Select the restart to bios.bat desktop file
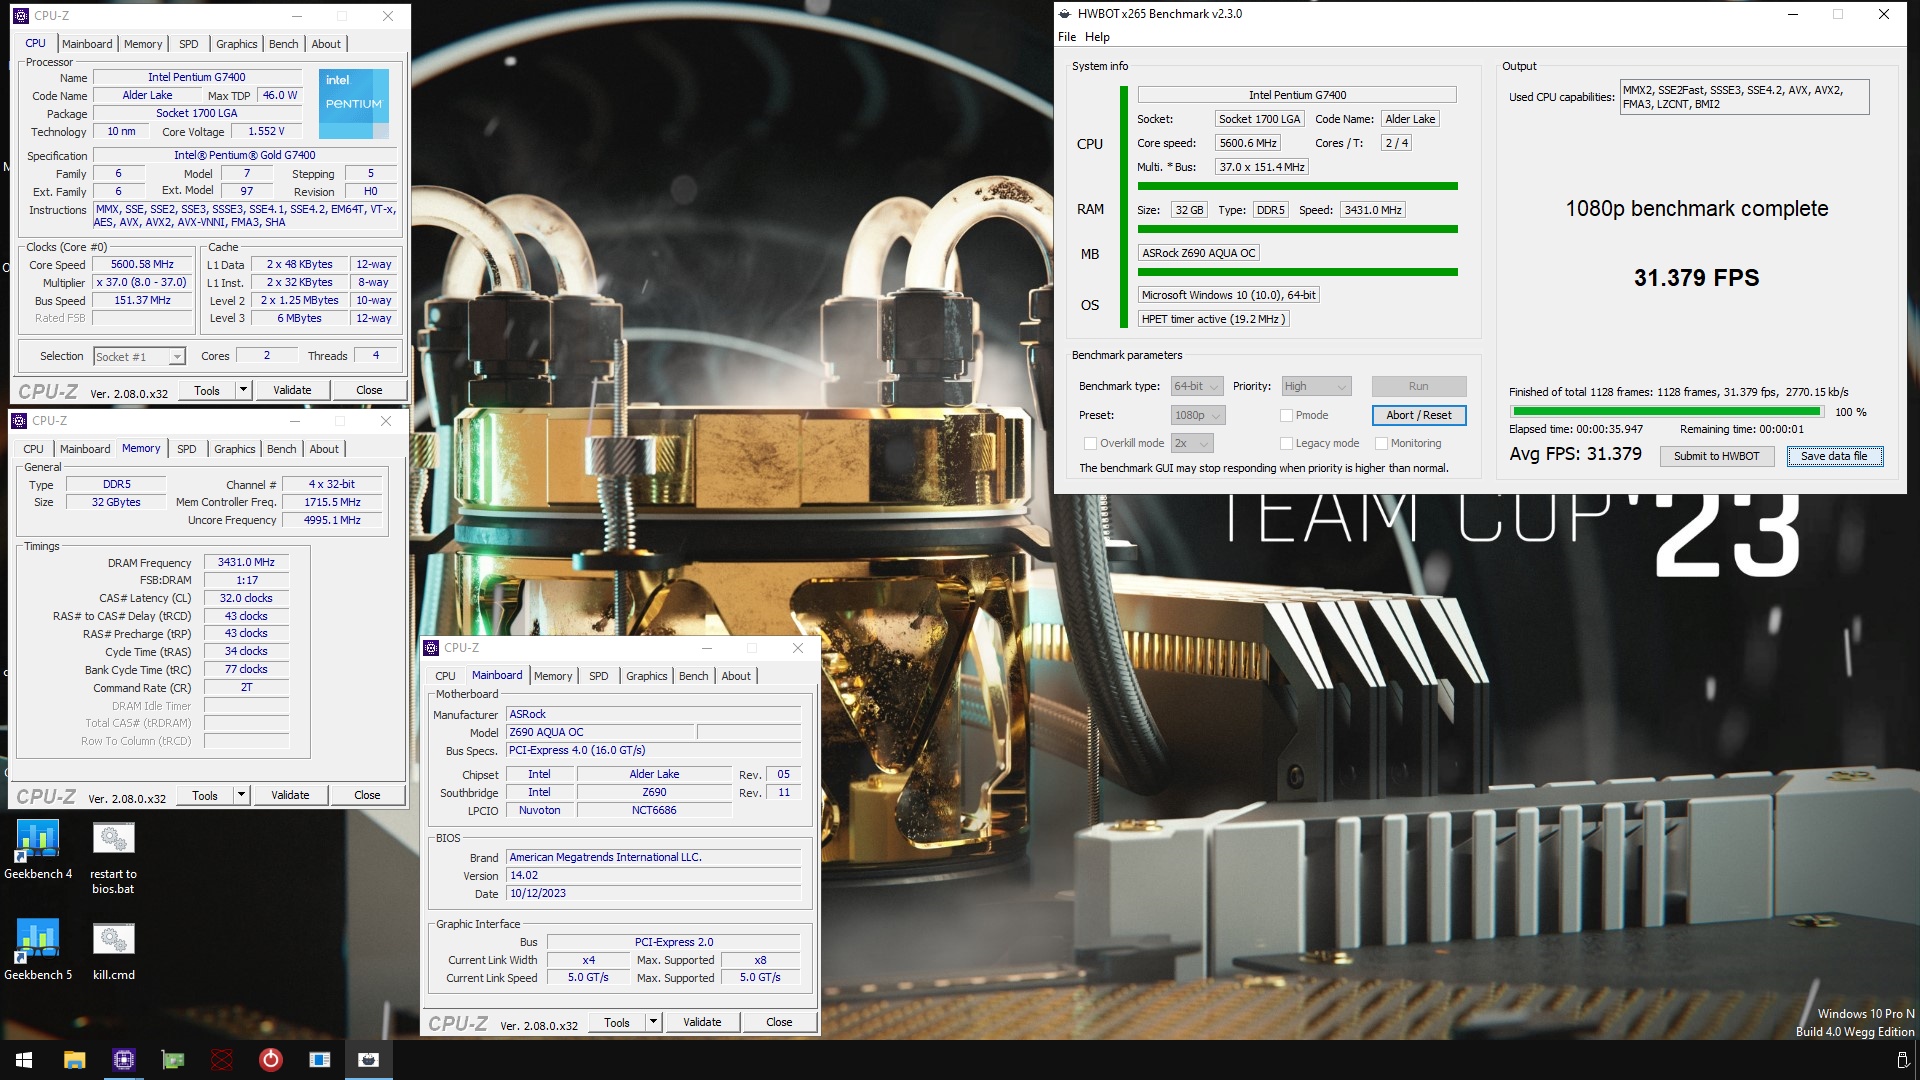This screenshot has width=1920, height=1080. (113, 857)
